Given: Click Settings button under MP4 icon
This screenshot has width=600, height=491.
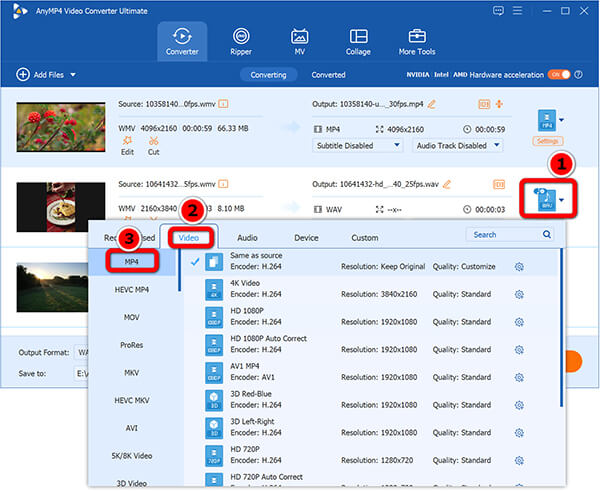Looking at the screenshot, I should tap(548, 141).
